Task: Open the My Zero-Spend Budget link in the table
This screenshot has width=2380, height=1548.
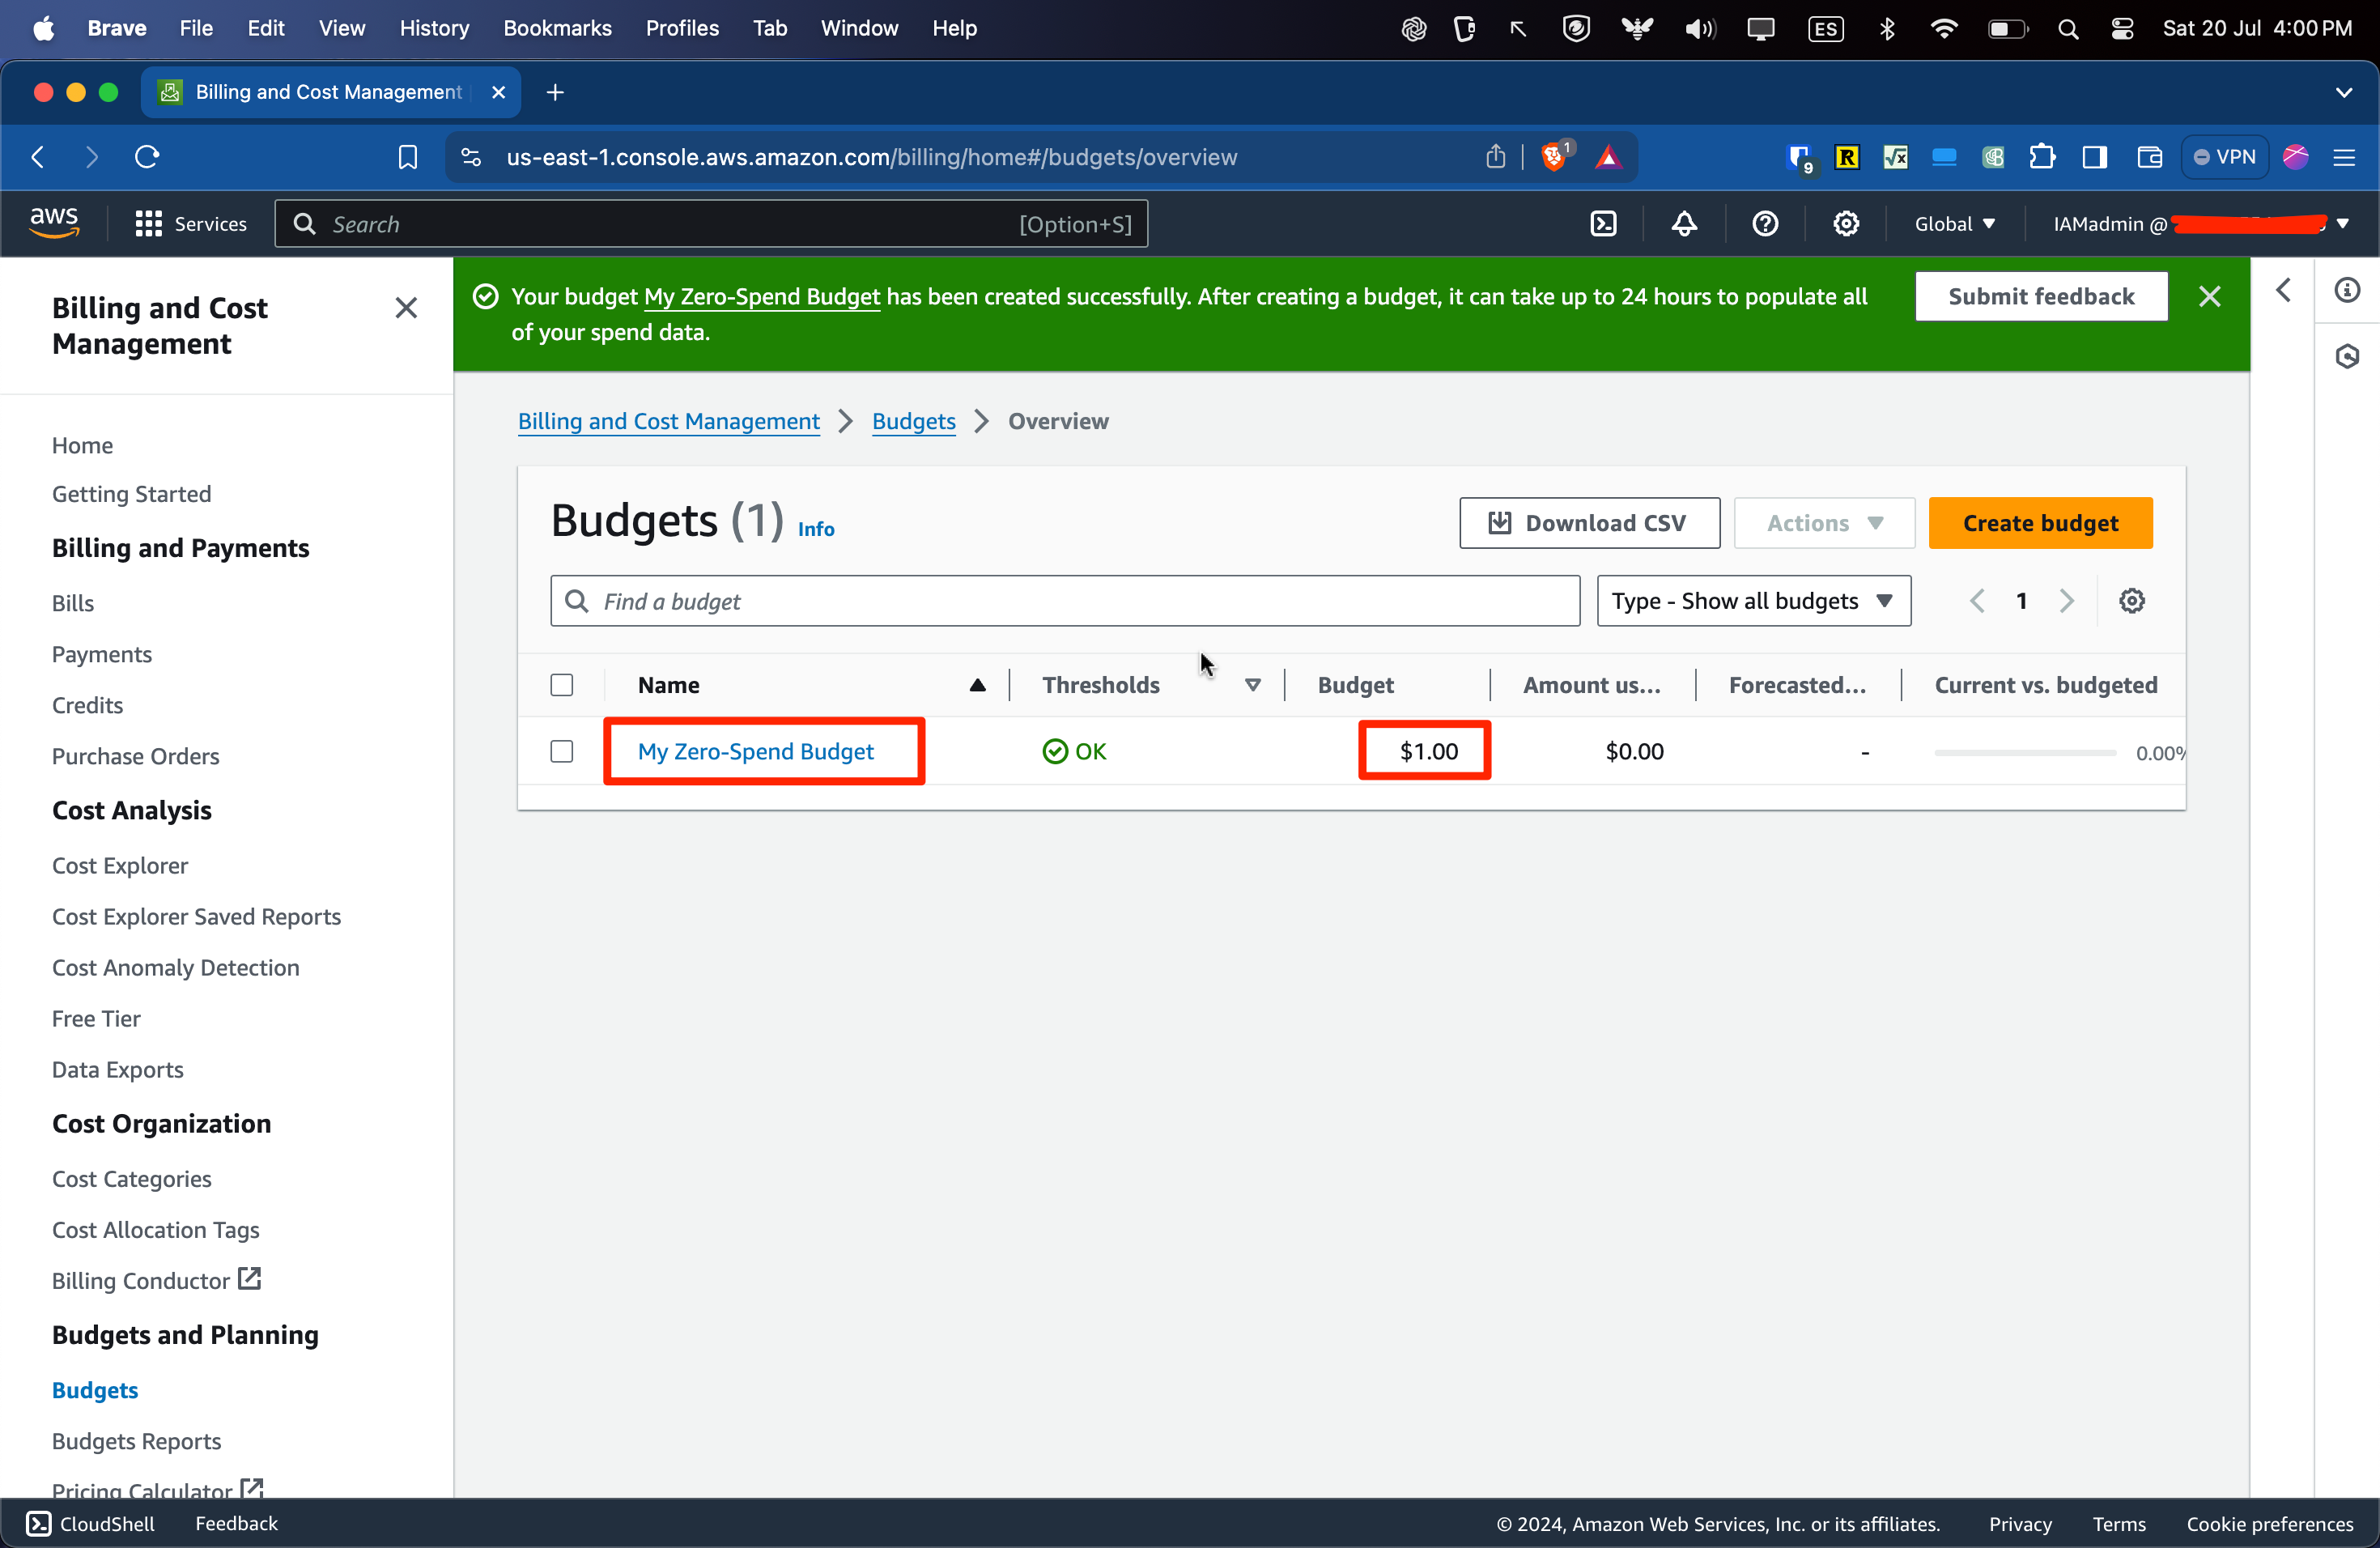Action: coord(755,751)
